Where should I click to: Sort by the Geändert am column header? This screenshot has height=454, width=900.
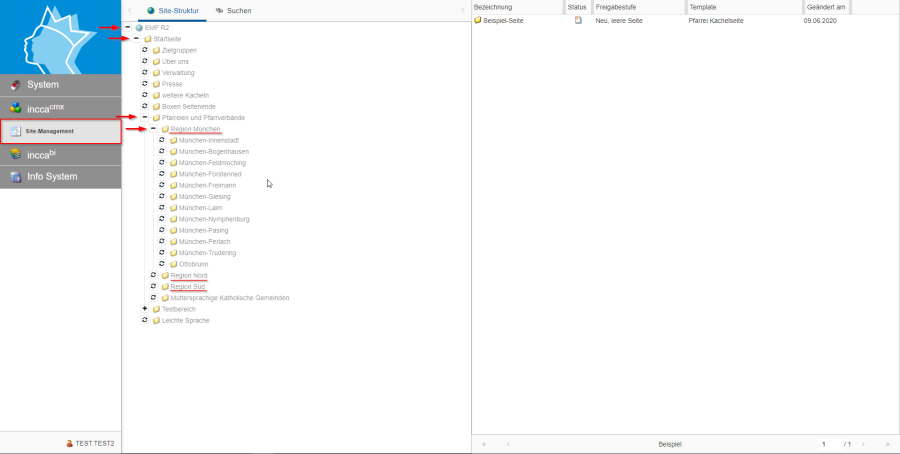[826, 7]
